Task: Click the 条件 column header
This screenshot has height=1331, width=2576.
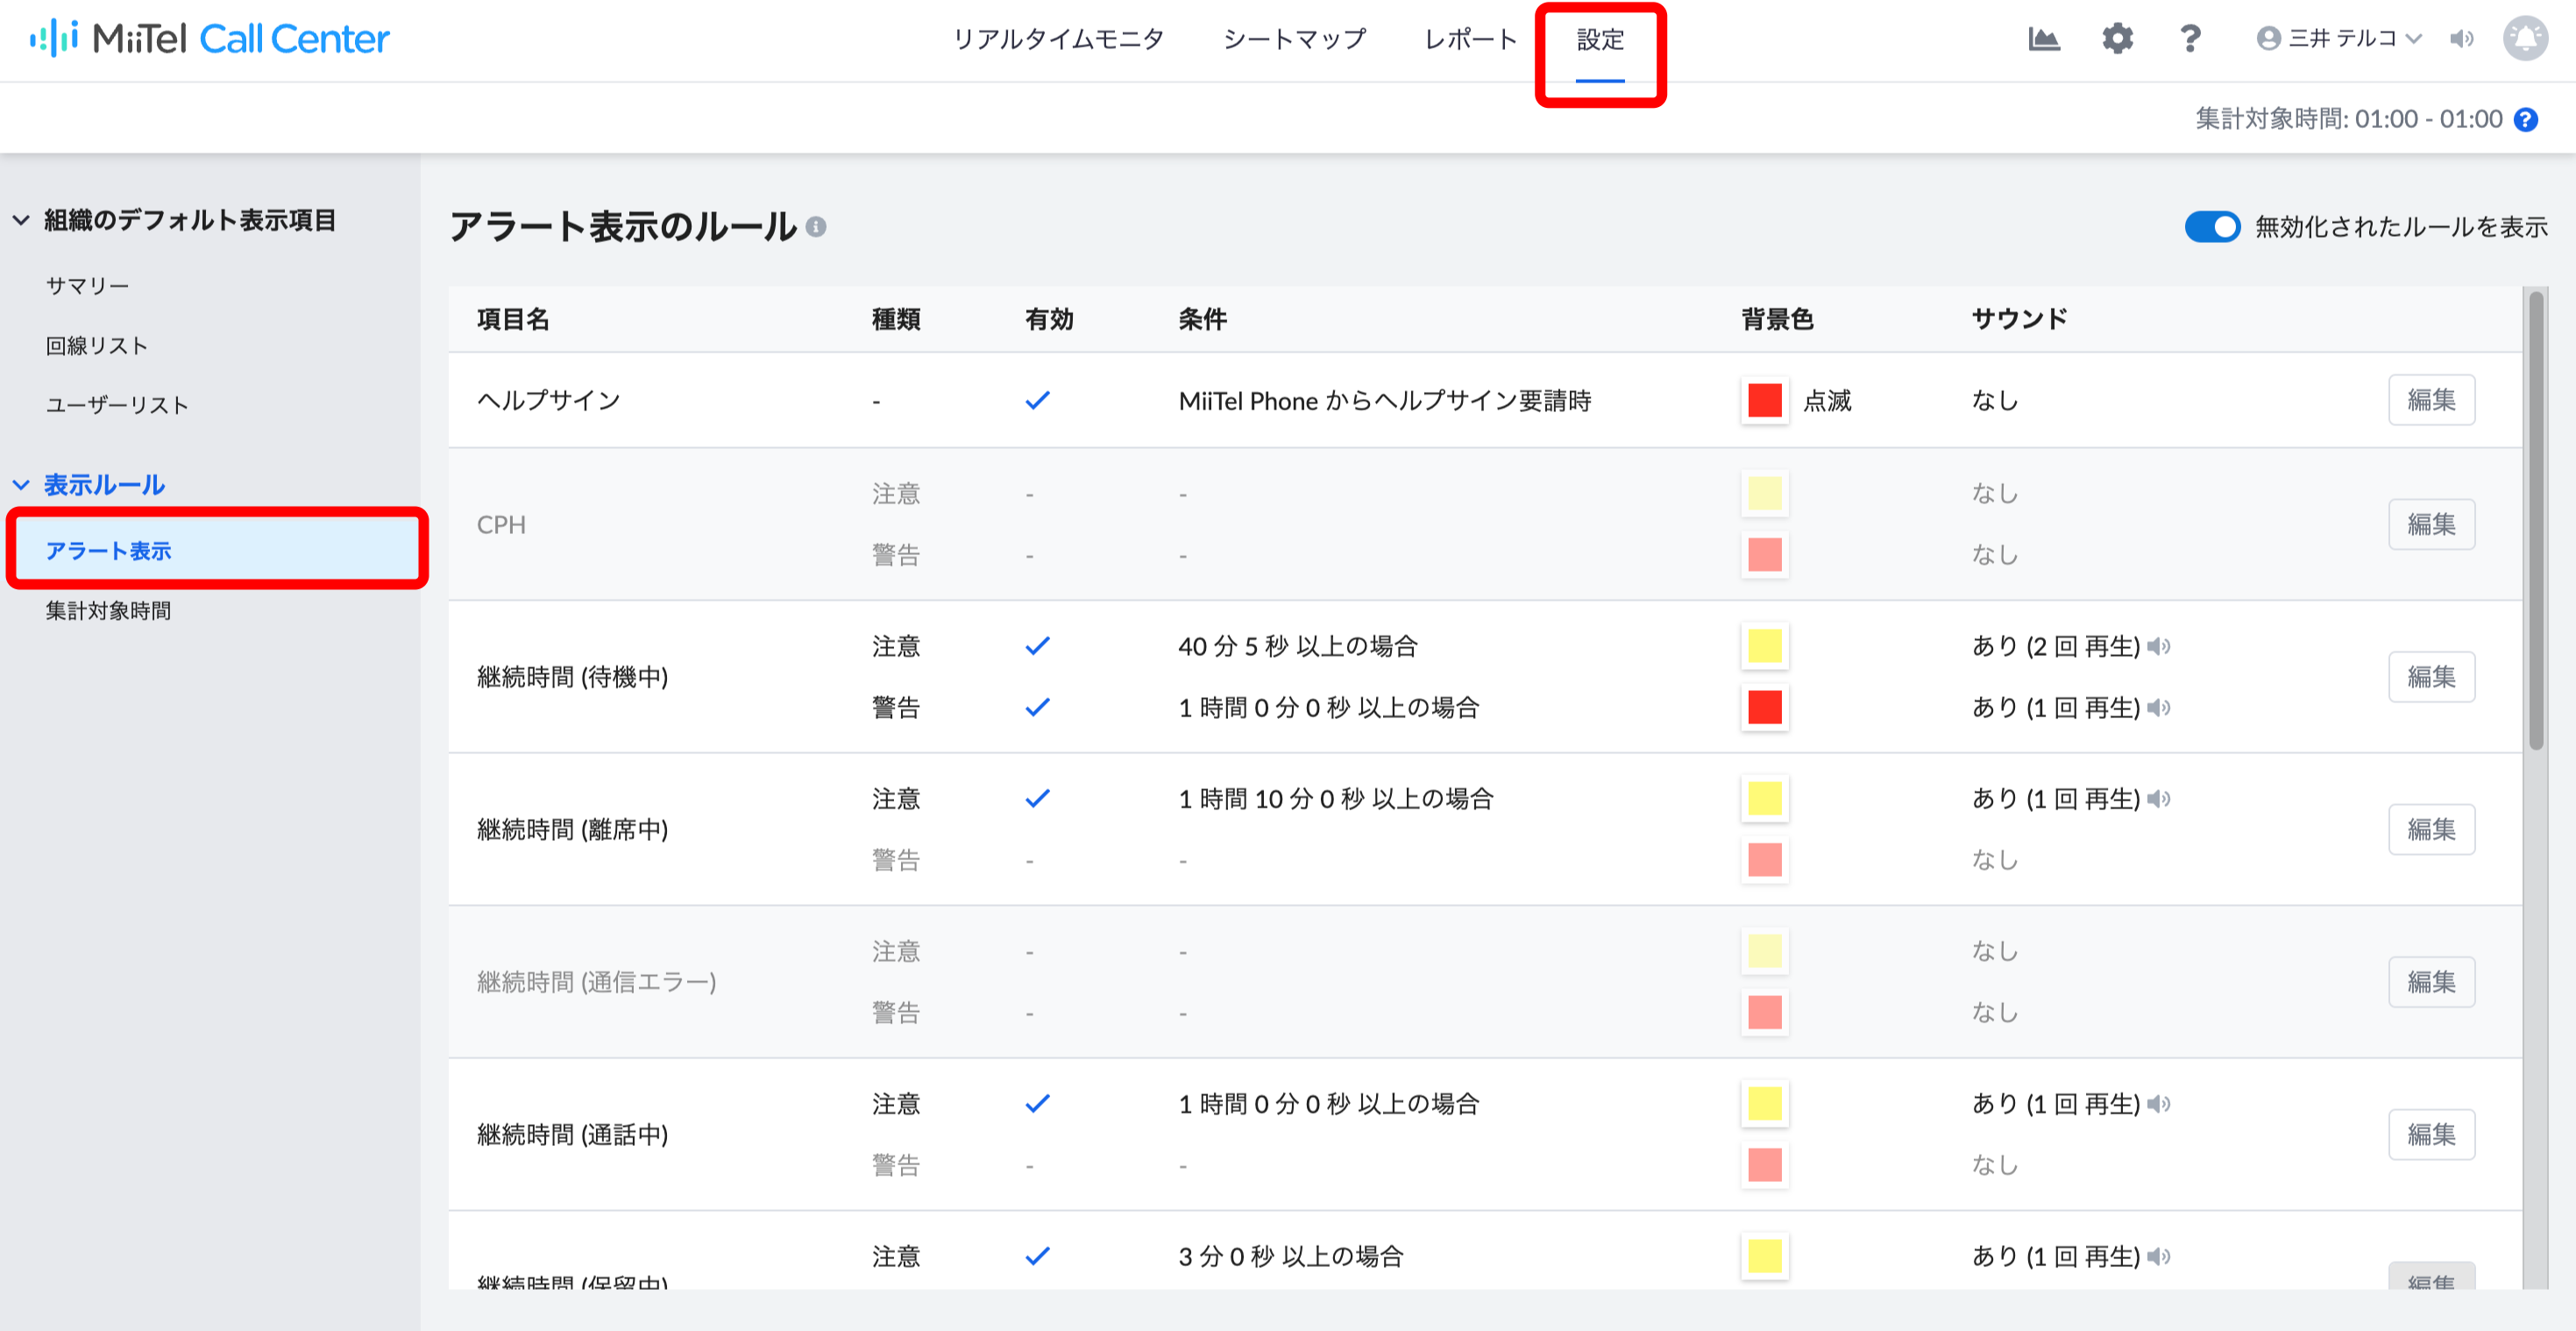Action: point(1202,320)
